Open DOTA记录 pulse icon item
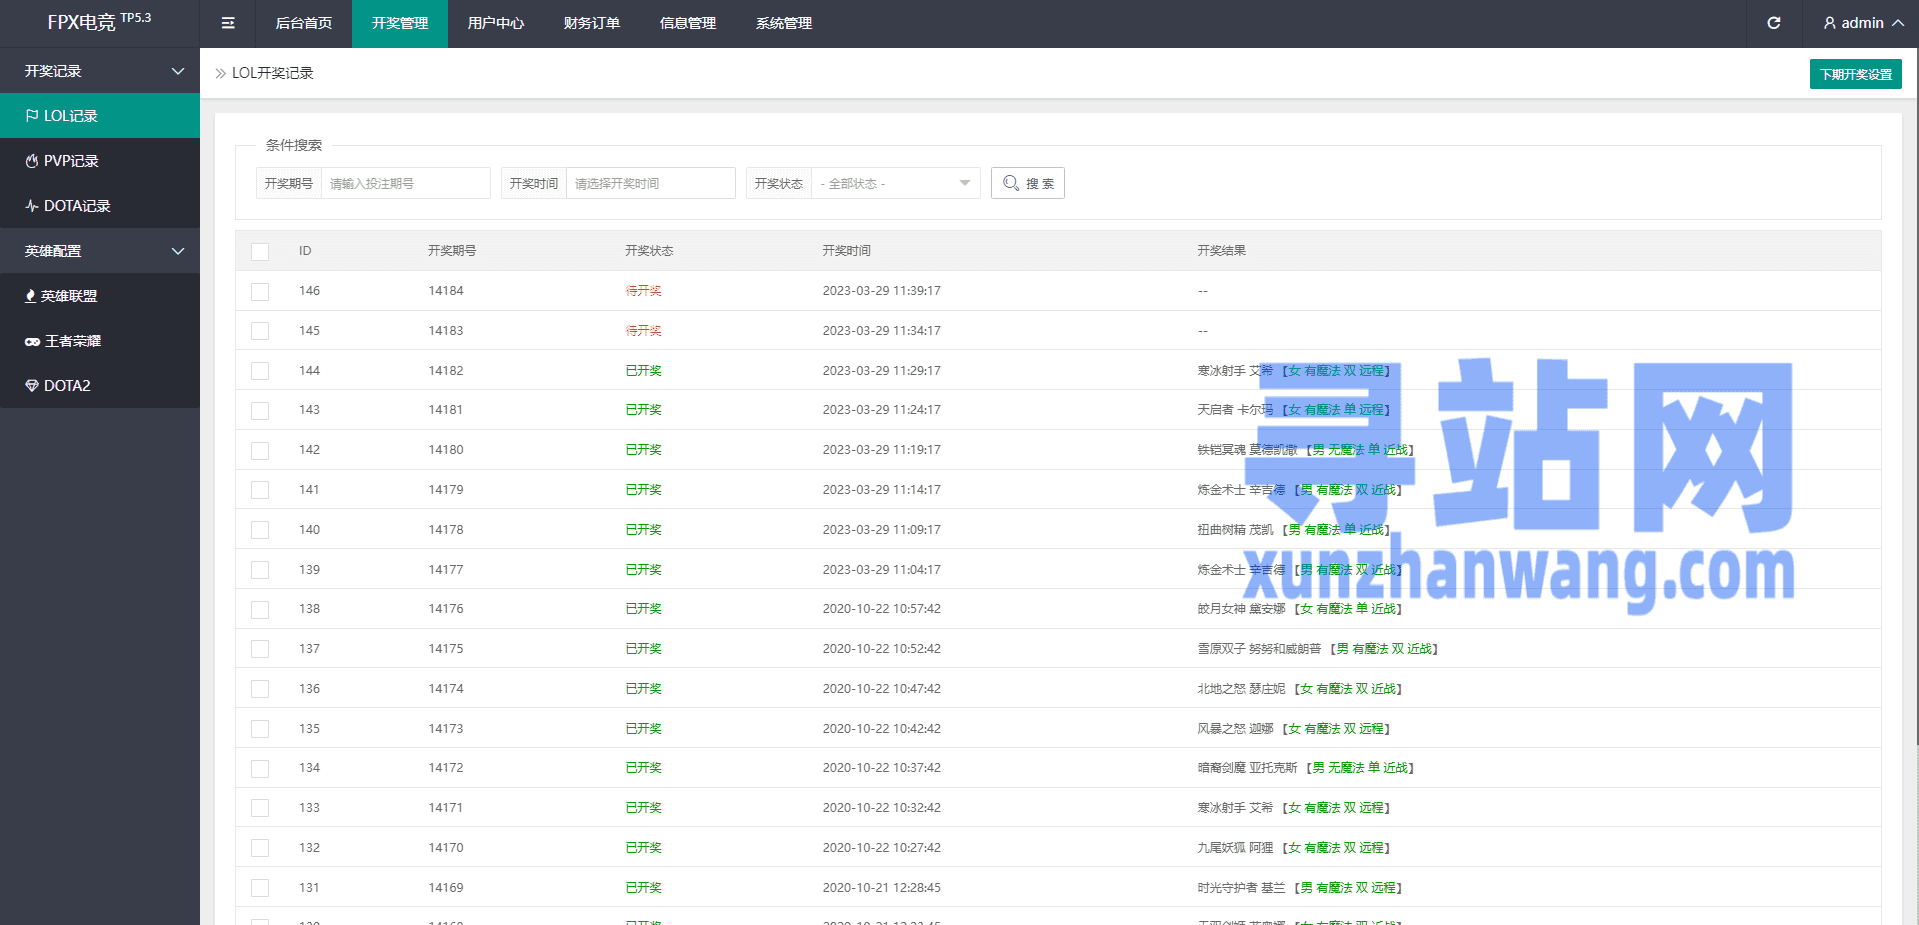Viewport: 1919px width, 925px height. click(x=32, y=206)
